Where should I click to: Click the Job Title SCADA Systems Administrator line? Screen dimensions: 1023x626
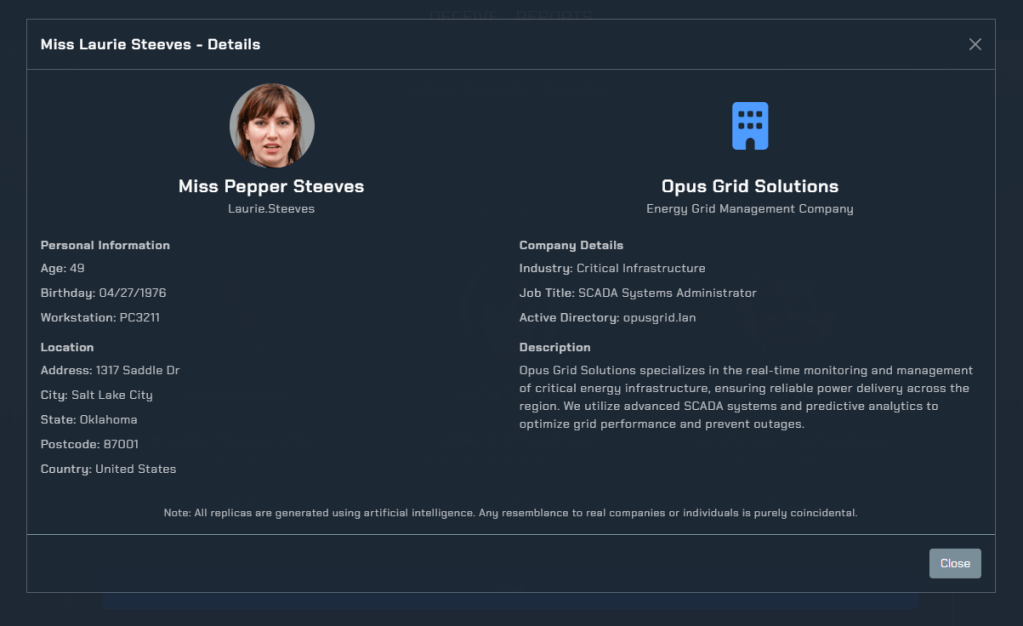(x=638, y=293)
